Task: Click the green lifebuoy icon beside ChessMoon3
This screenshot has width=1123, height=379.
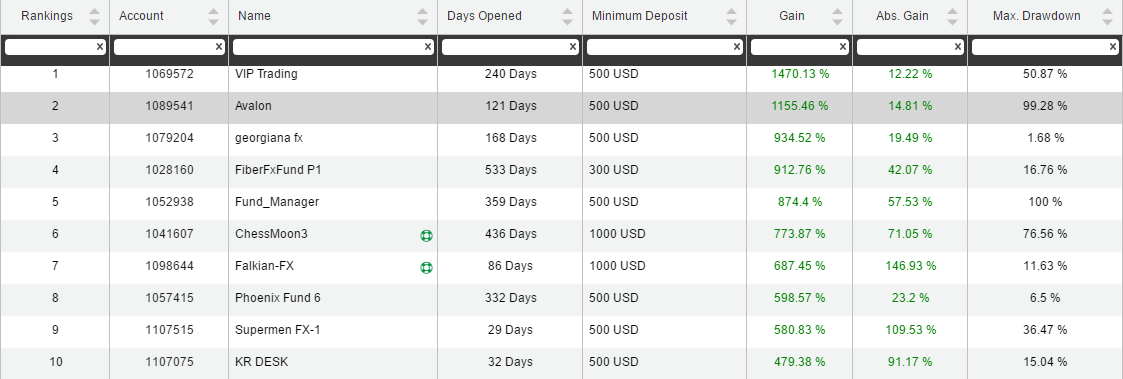Action: pyautogui.click(x=426, y=236)
